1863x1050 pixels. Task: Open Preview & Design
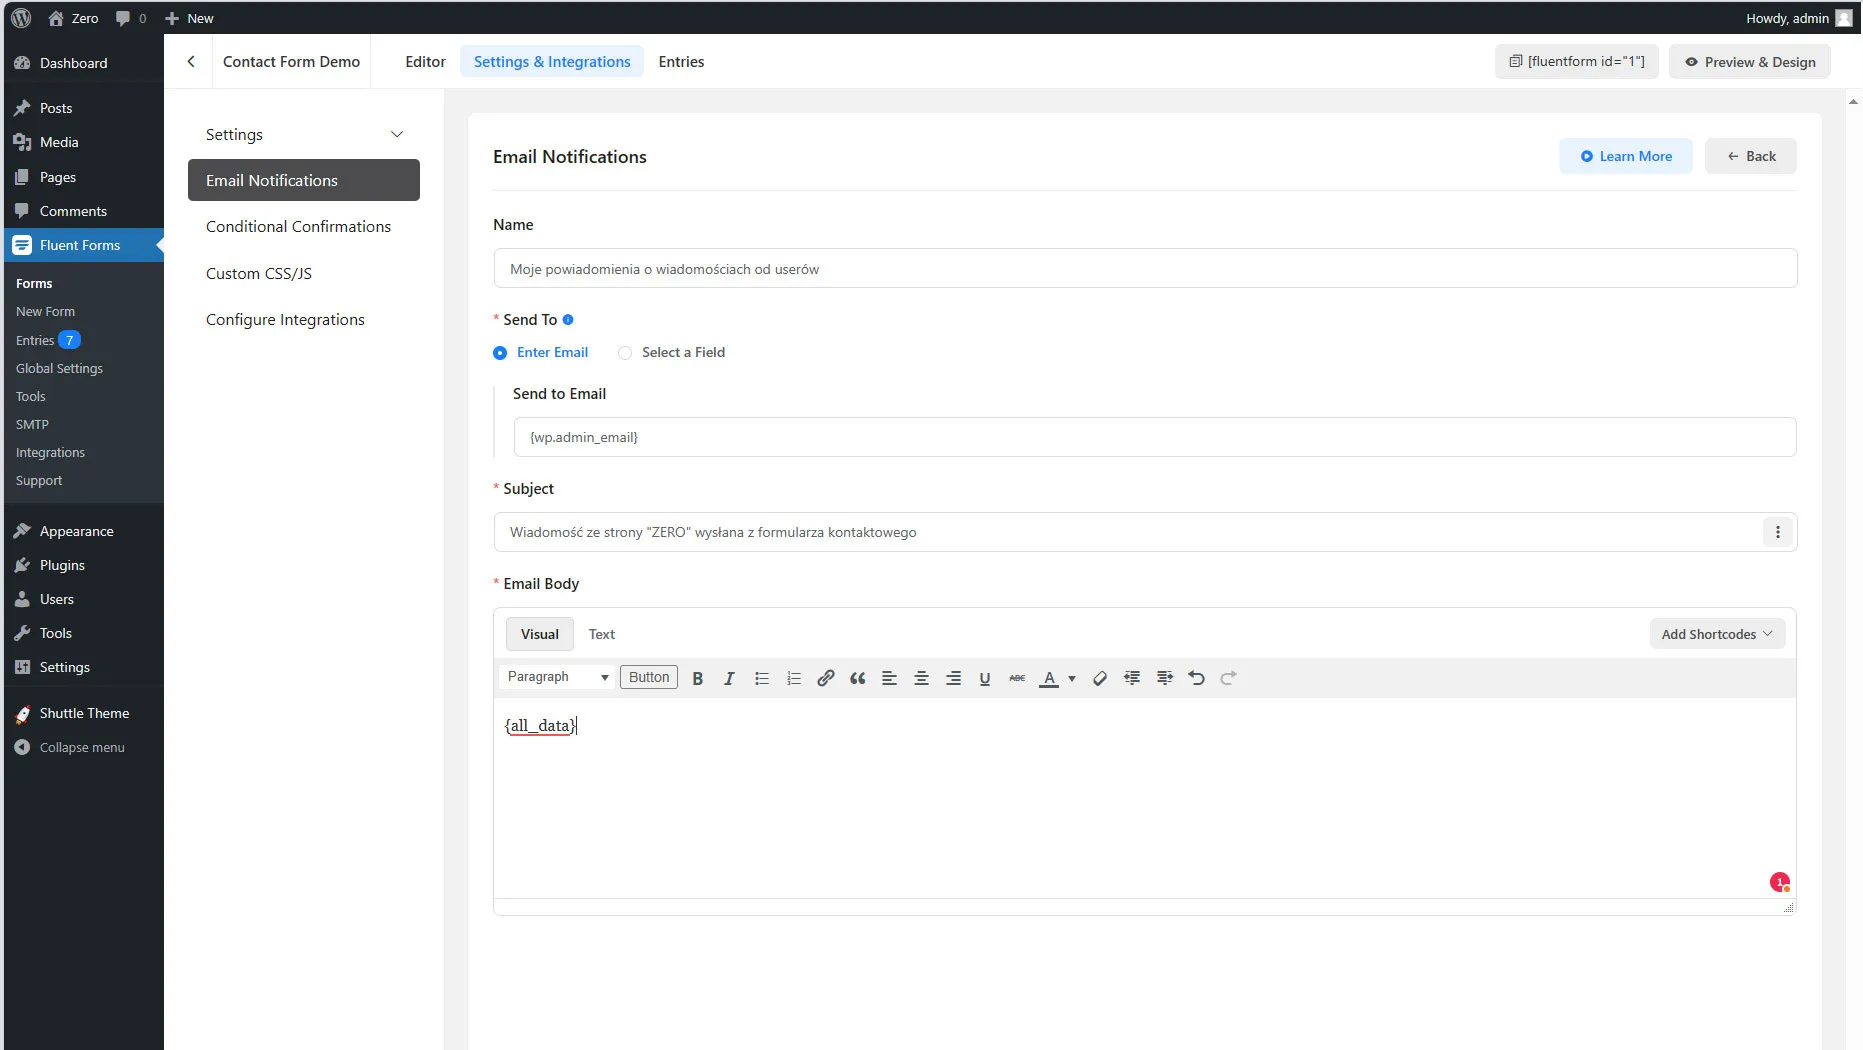[1749, 62]
